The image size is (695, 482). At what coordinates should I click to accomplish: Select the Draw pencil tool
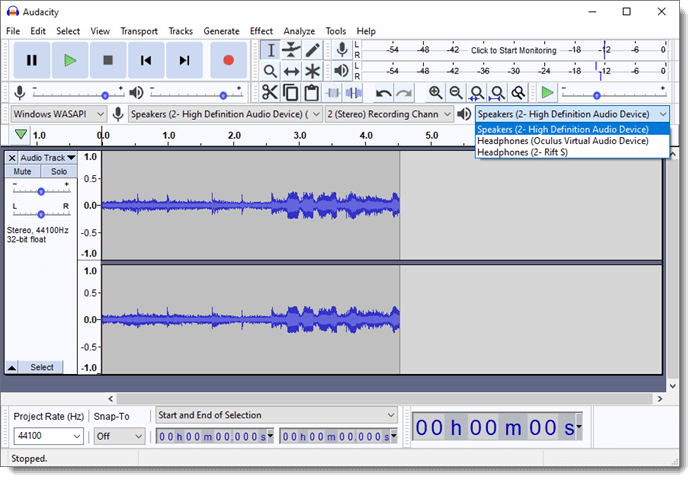[312, 50]
